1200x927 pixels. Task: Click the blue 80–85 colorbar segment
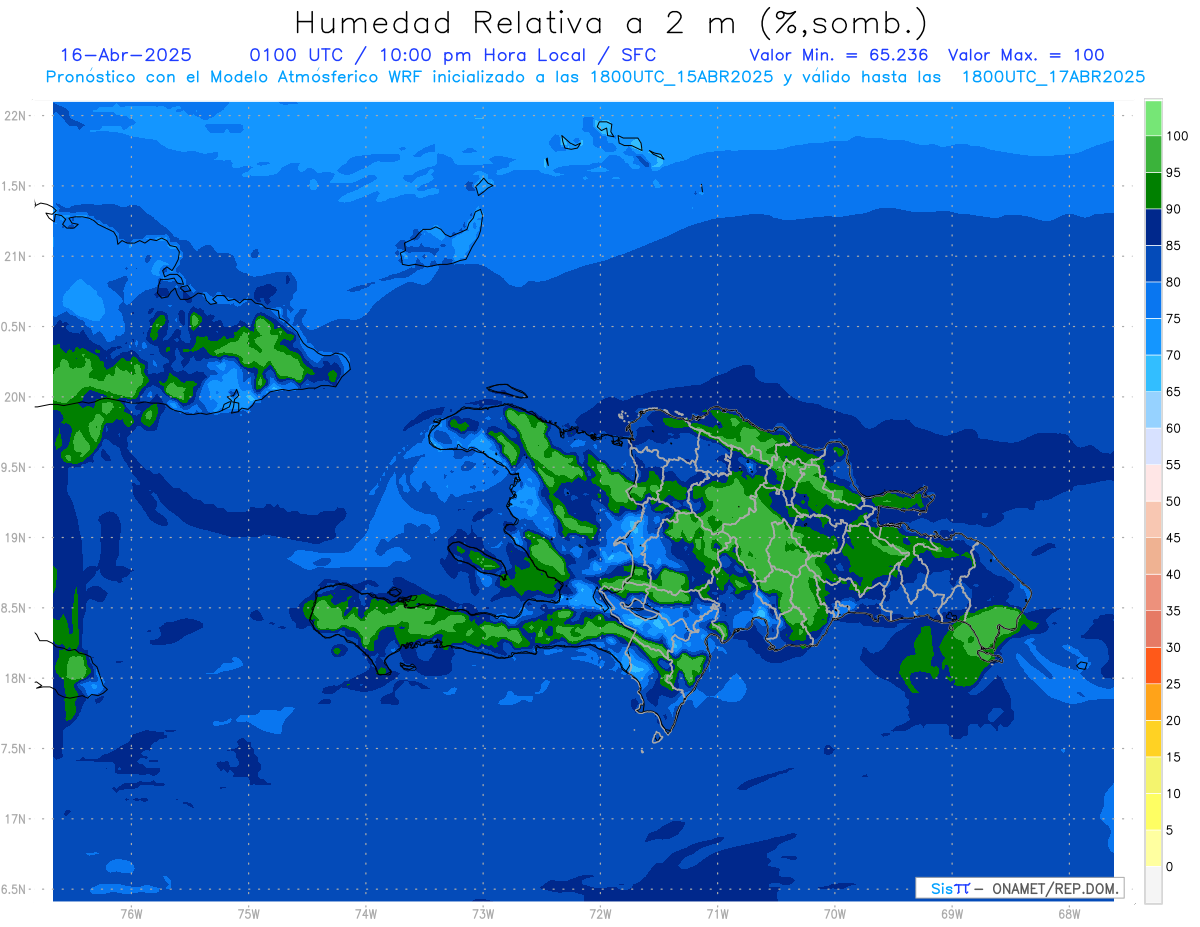click(x=1153, y=263)
